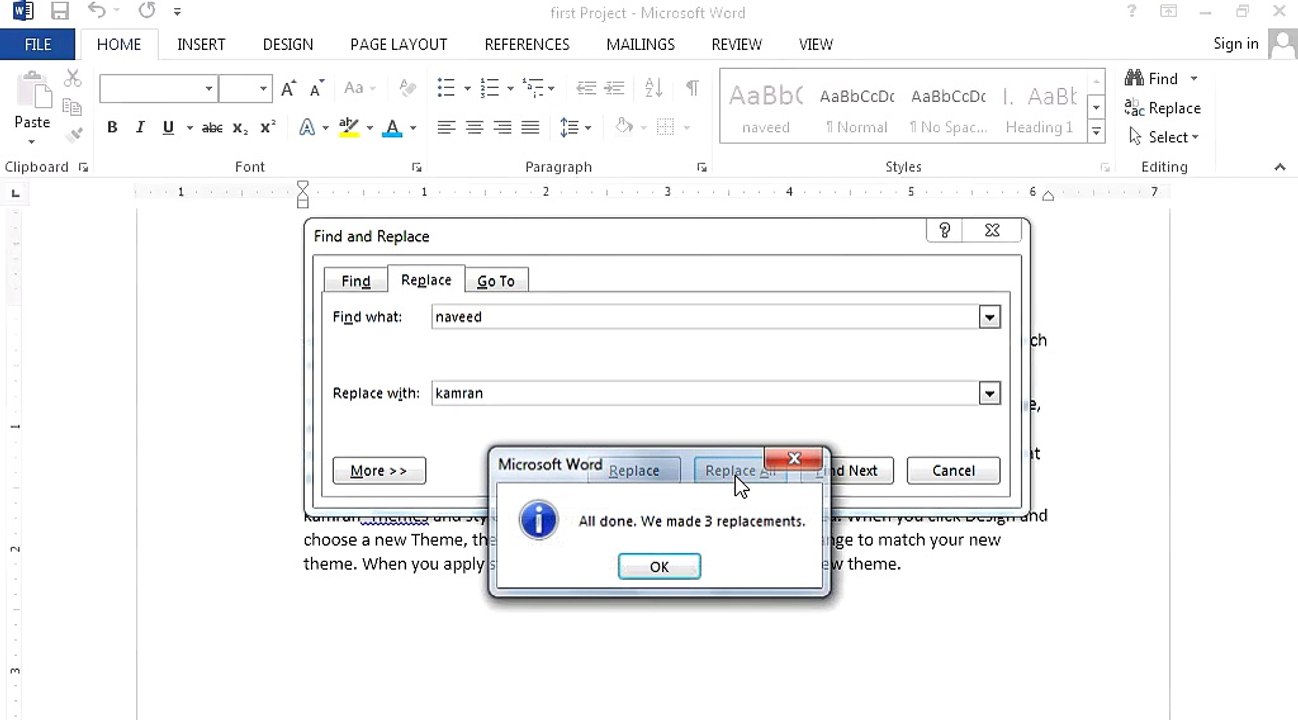Click the Sort A-Z icon
This screenshot has height=720, width=1298.
point(653,88)
